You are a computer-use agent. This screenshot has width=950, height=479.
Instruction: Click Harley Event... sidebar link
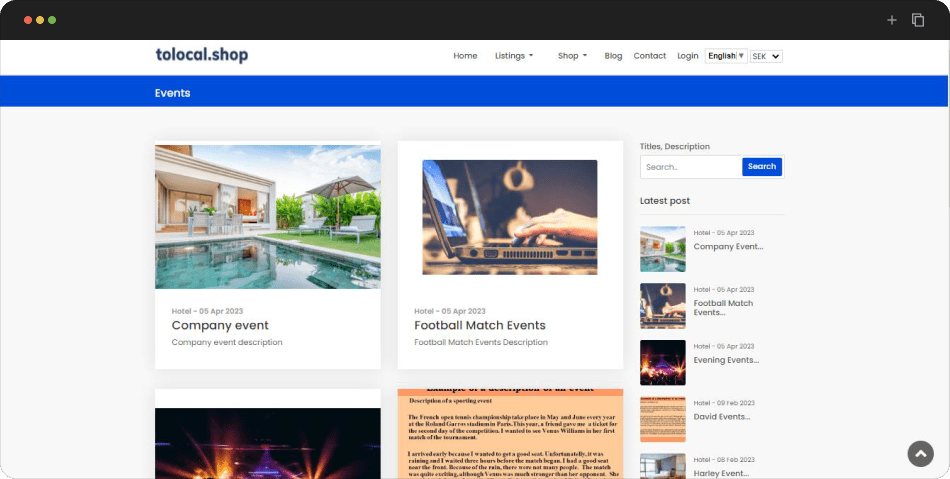click(721, 474)
